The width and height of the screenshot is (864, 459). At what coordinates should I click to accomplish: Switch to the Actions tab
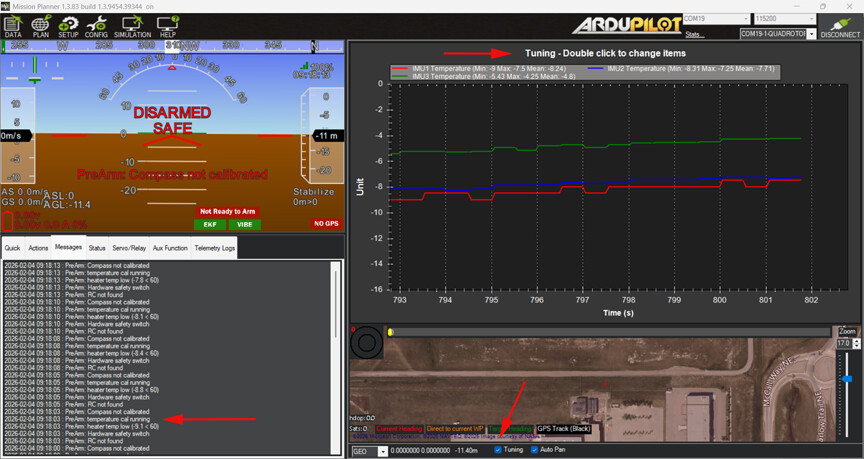(38, 248)
